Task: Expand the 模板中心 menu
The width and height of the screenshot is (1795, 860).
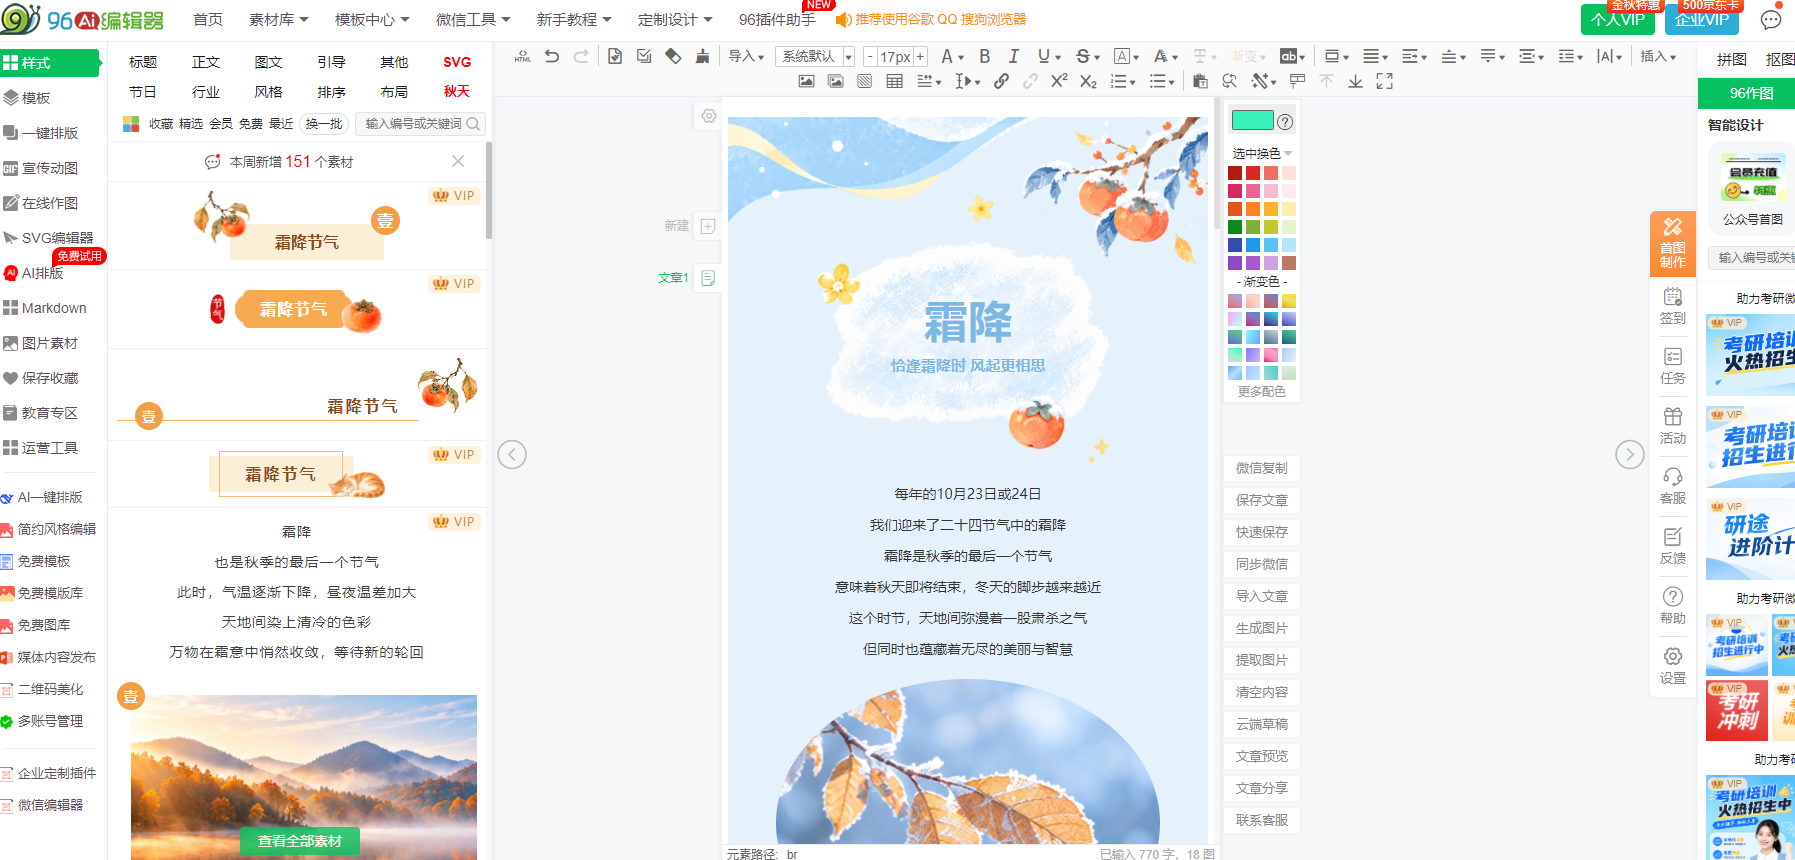Action: pyautogui.click(x=372, y=19)
